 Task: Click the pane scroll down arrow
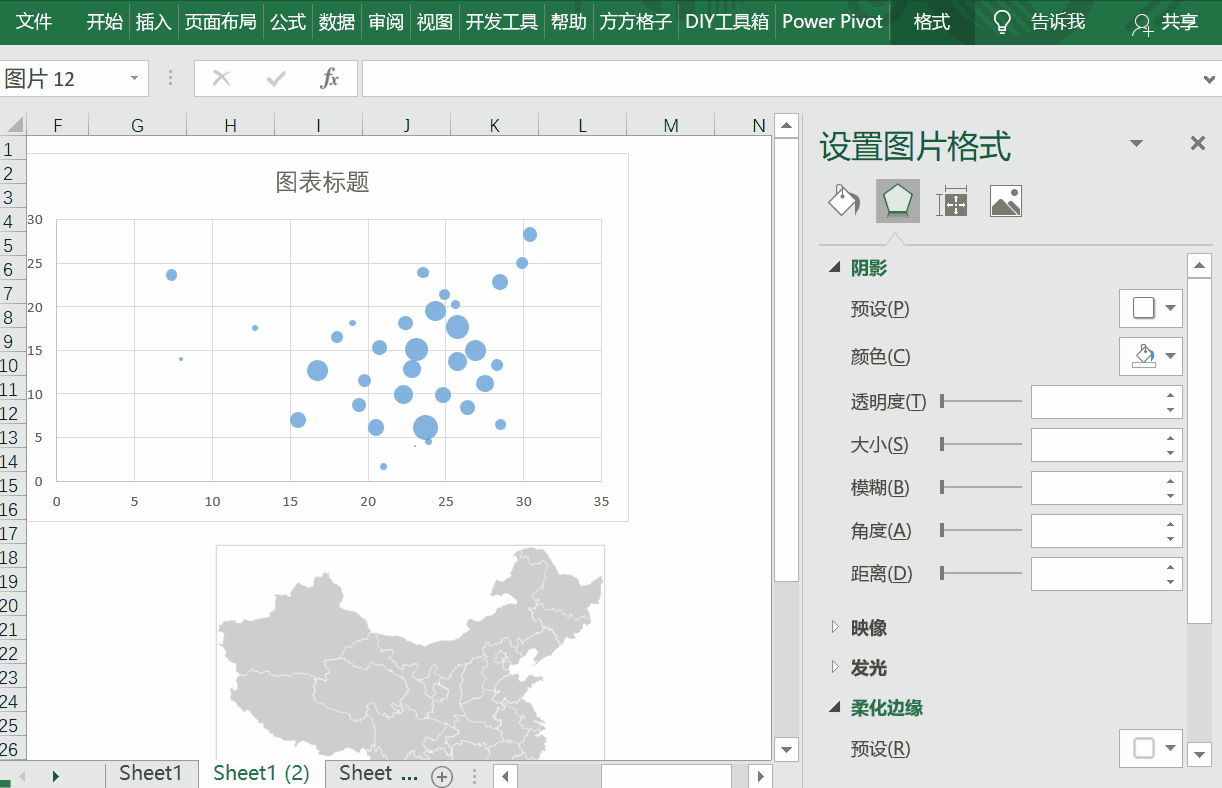coord(1199,755)
